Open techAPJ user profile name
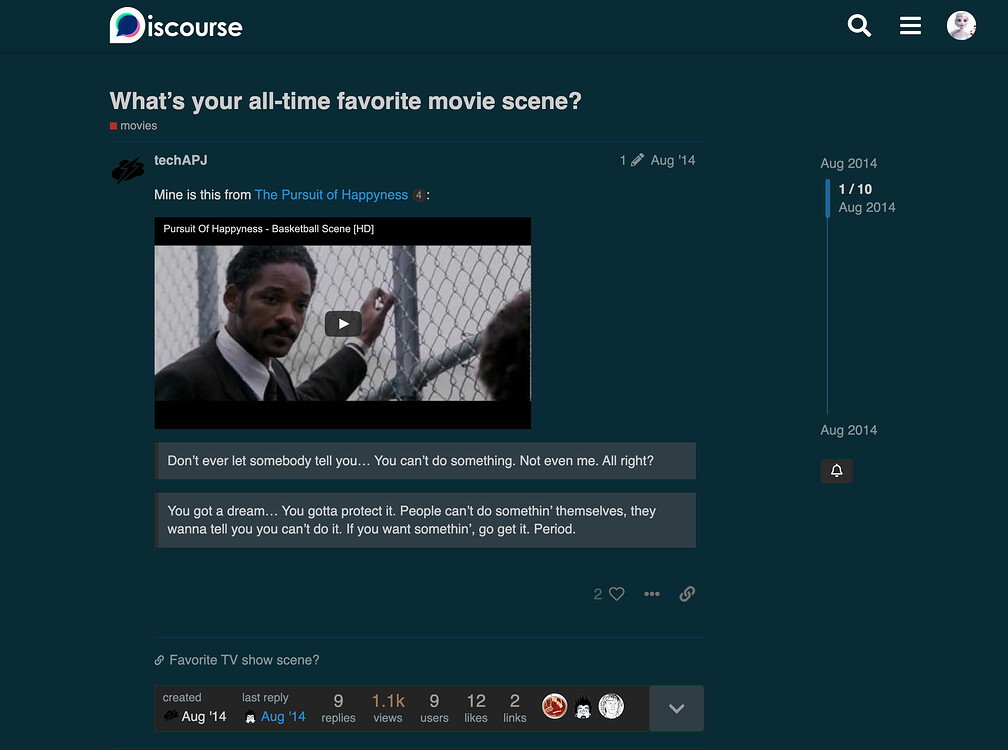The image size is (1008, 750). [x=181, y=160]
